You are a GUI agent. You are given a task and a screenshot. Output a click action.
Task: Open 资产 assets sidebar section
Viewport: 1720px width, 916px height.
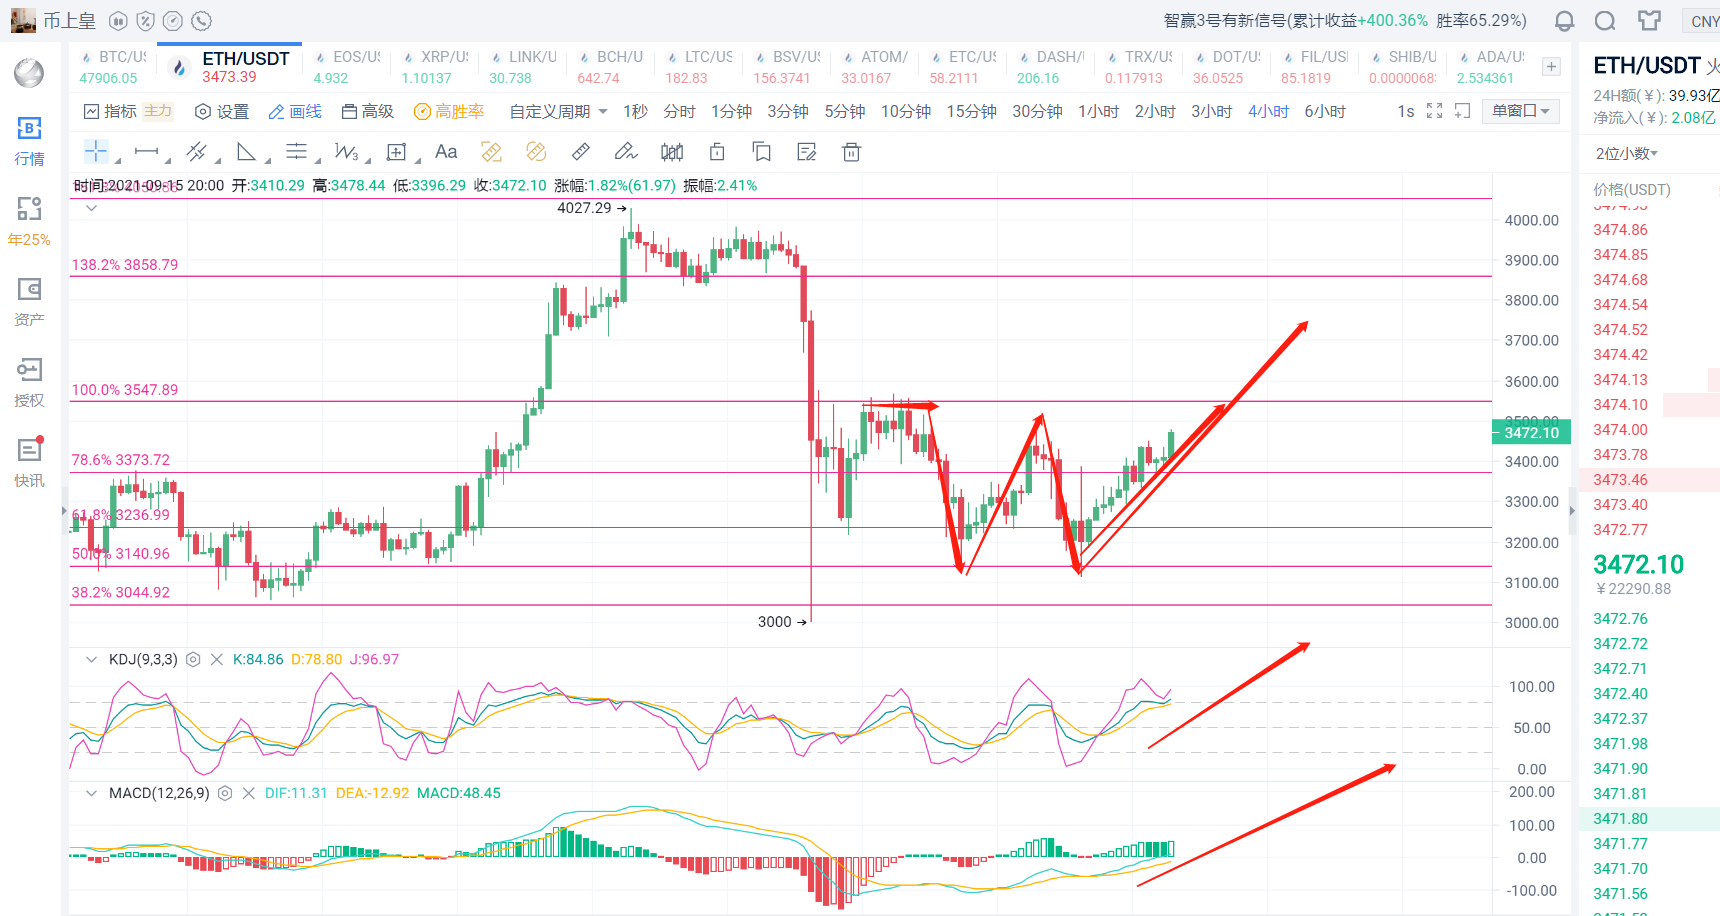pyautogui.click(x=29, y=302)
